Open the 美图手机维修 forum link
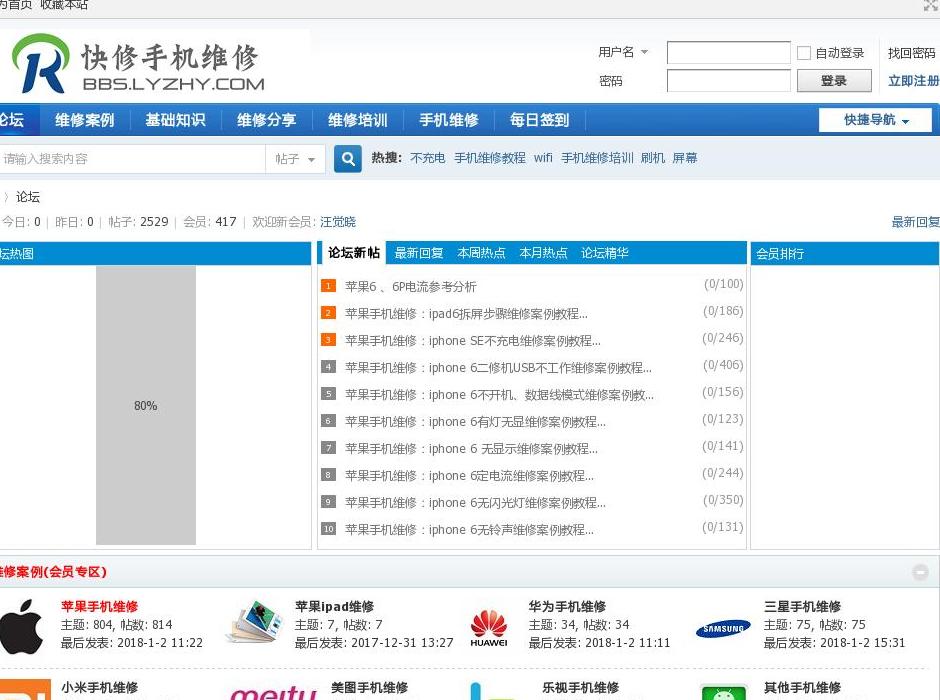 (x=369, y=687)
